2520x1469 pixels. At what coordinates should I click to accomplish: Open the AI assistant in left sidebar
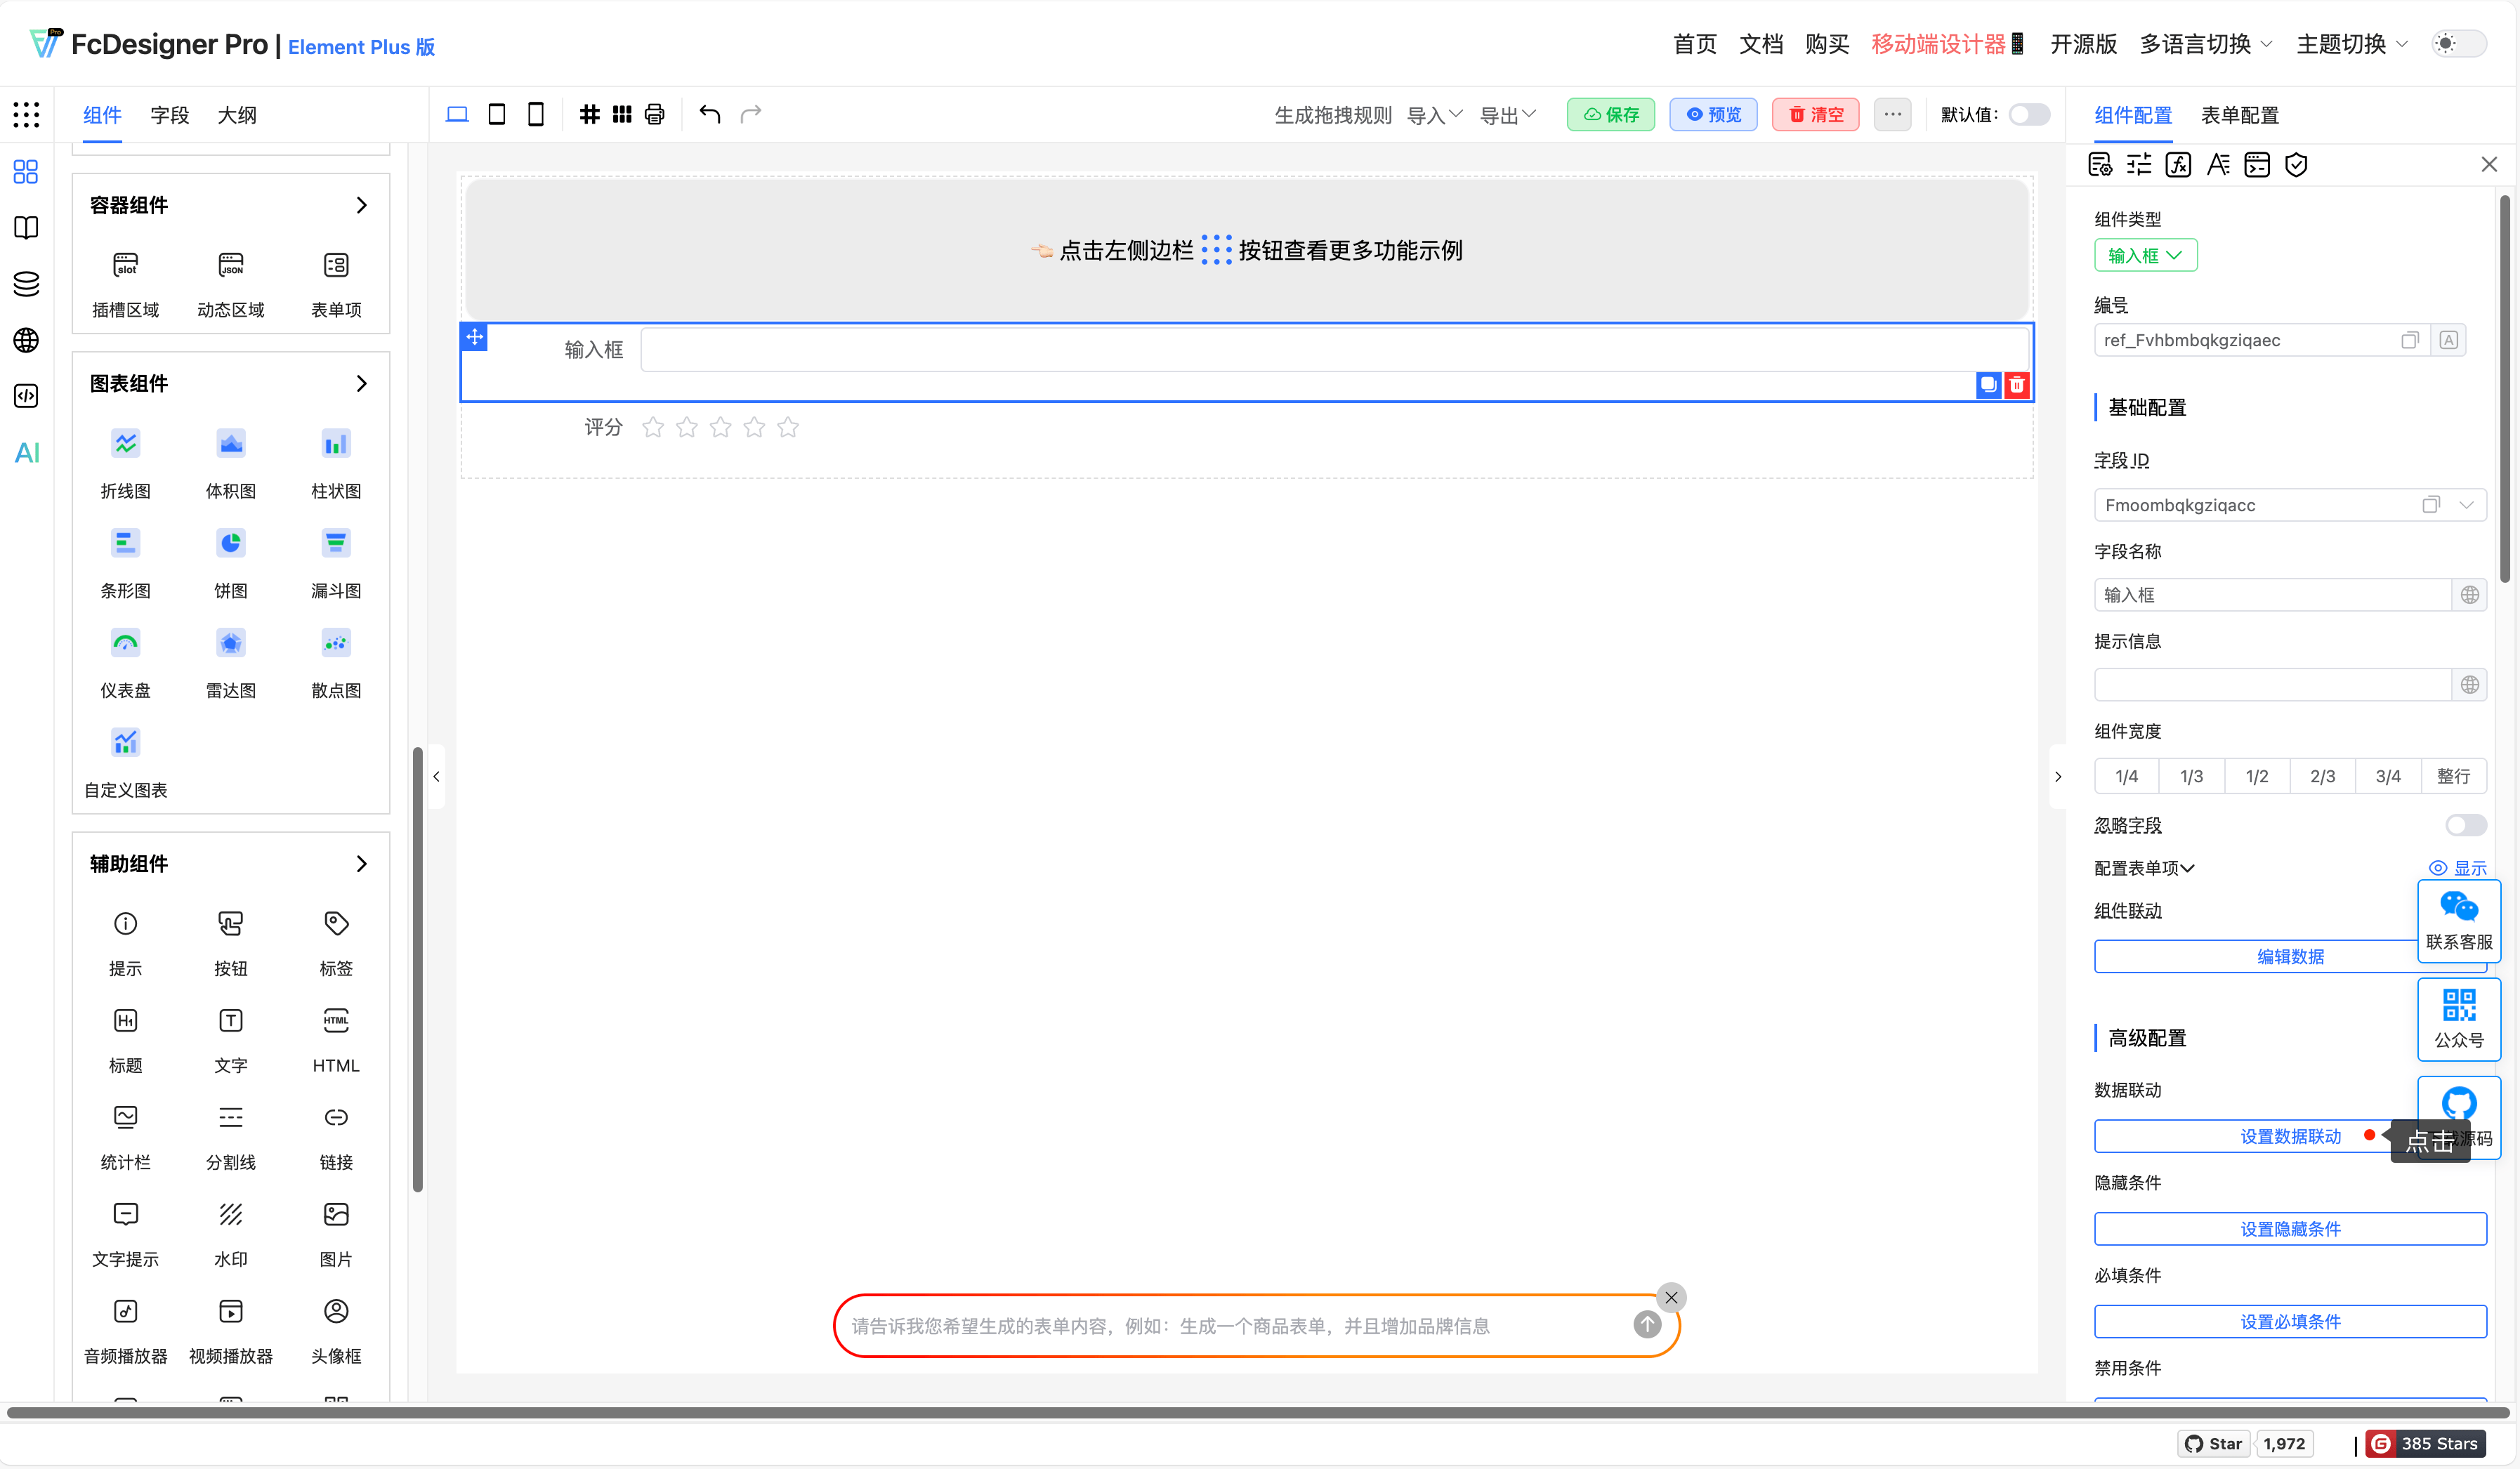click(x=26, y=452)
